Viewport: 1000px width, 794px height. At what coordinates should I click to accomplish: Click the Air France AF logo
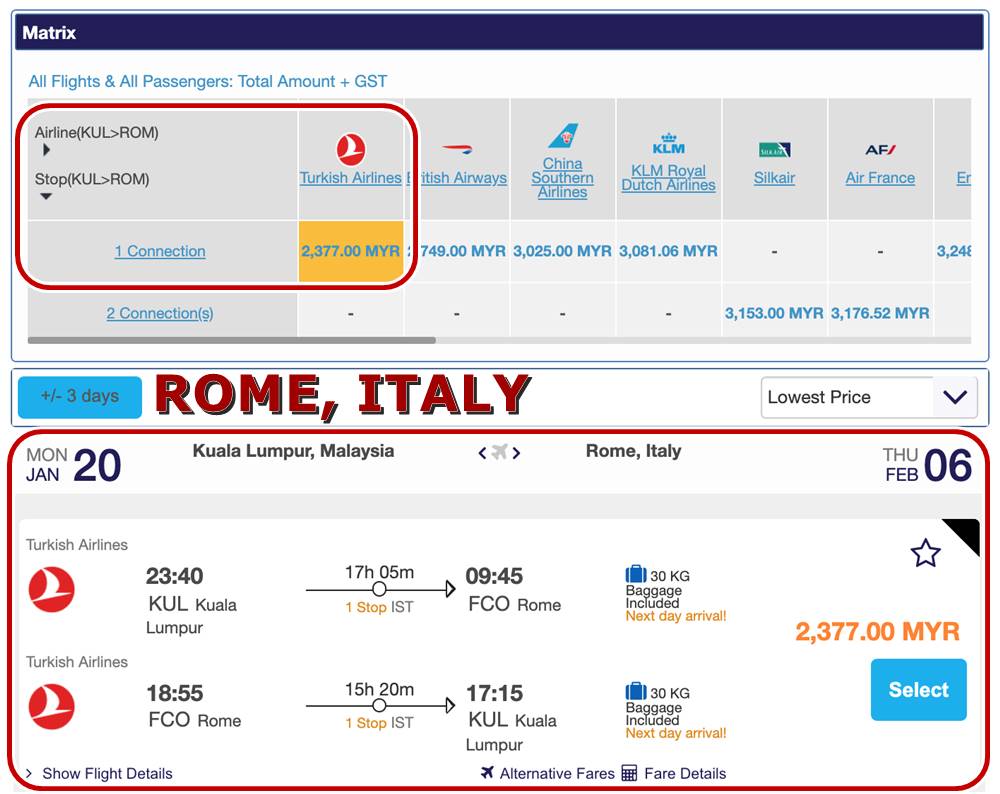[880, 150]
